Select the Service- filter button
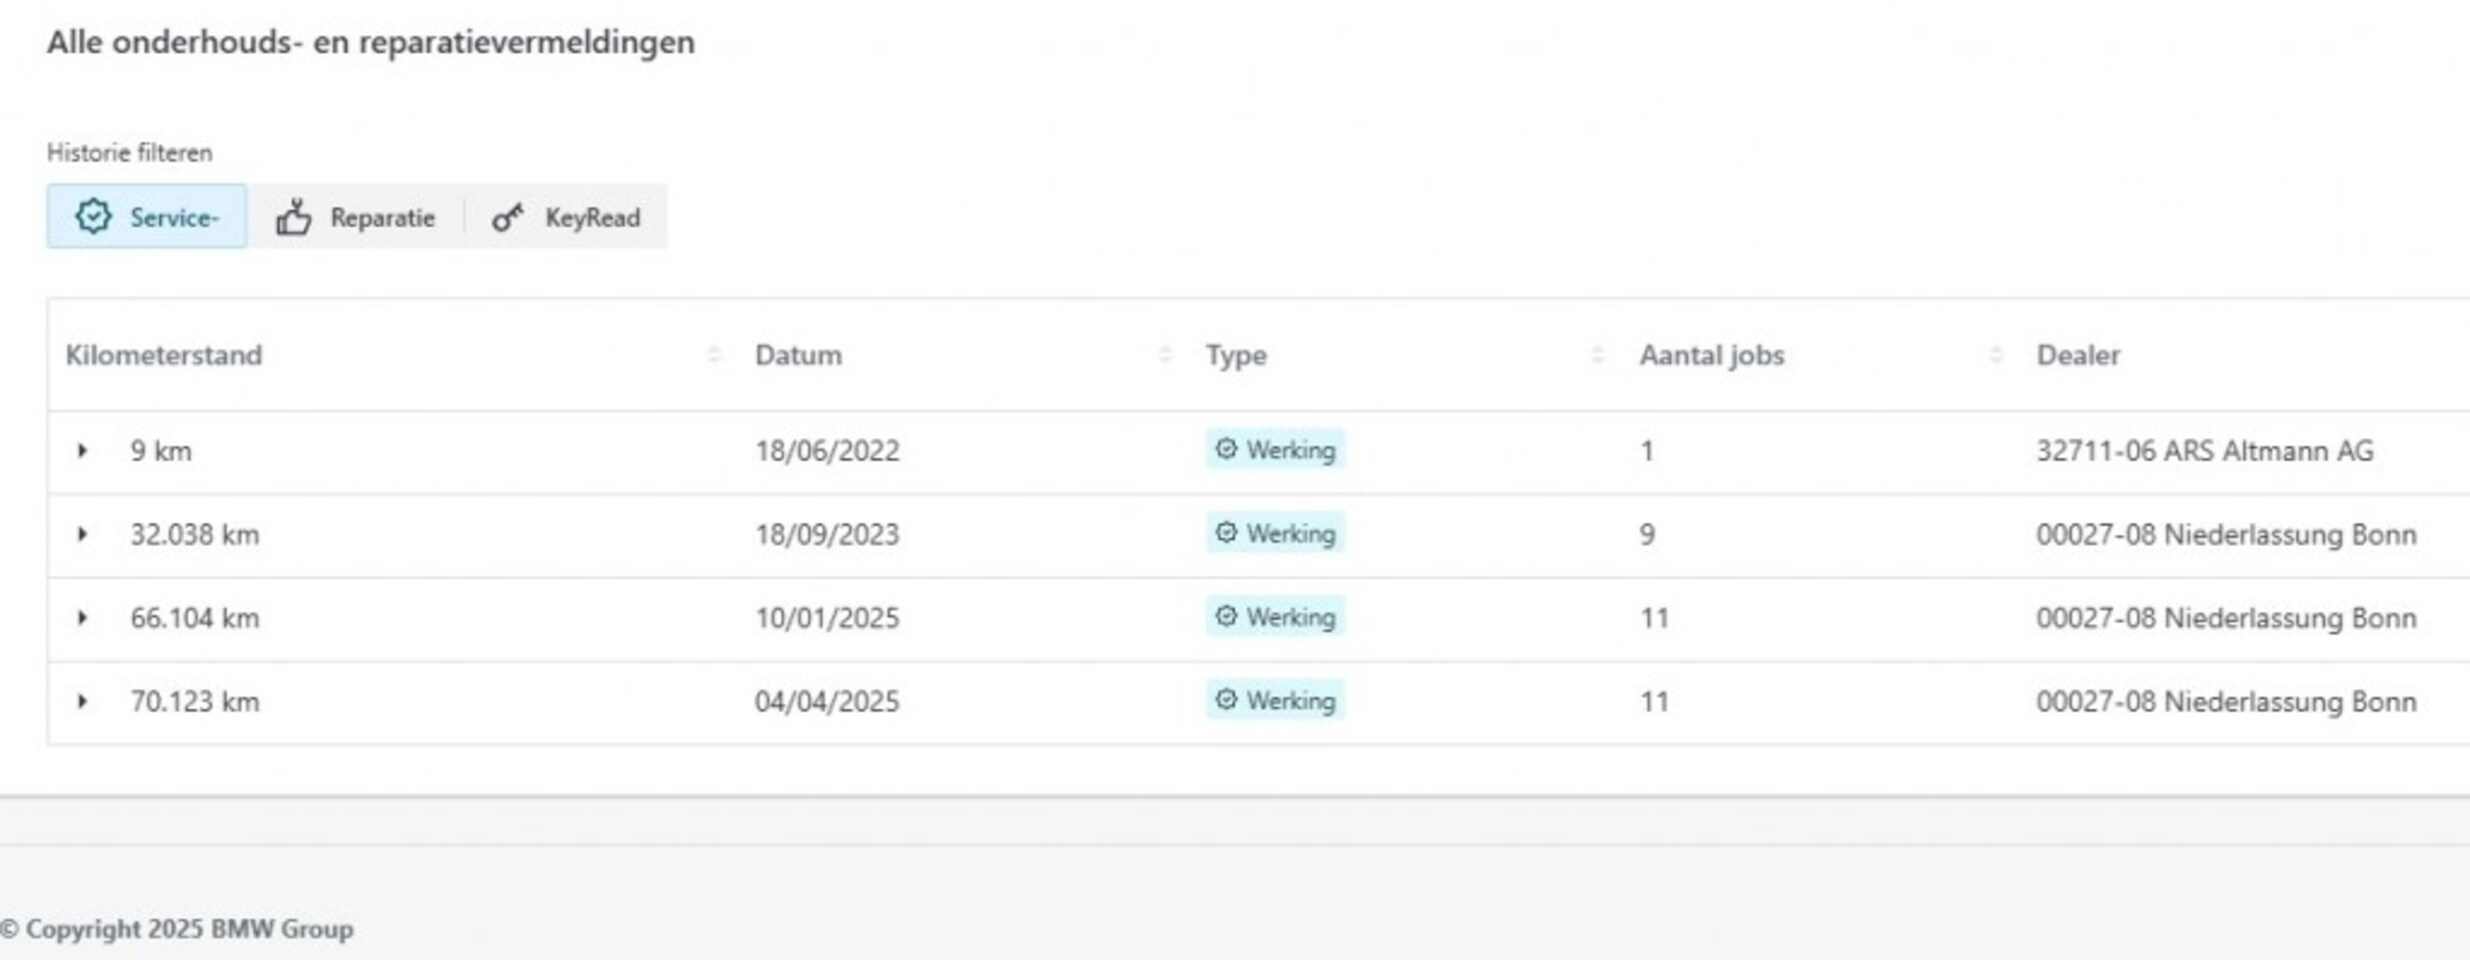2470x960 pixels. tap(147, 217)
